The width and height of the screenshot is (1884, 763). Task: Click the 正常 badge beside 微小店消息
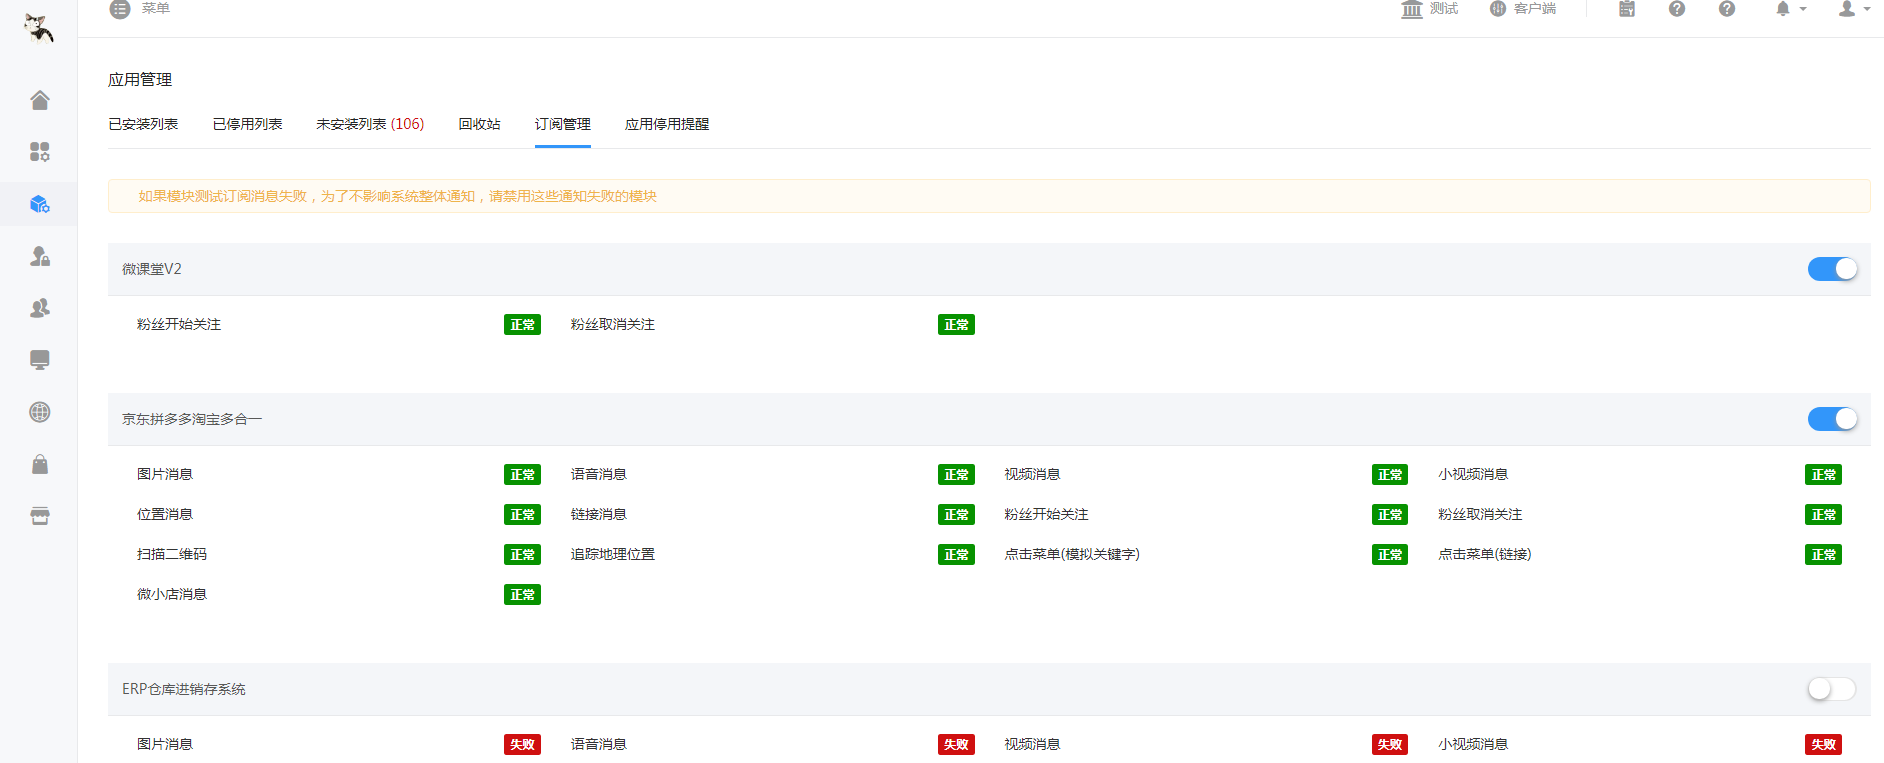(x=522, y=595)
